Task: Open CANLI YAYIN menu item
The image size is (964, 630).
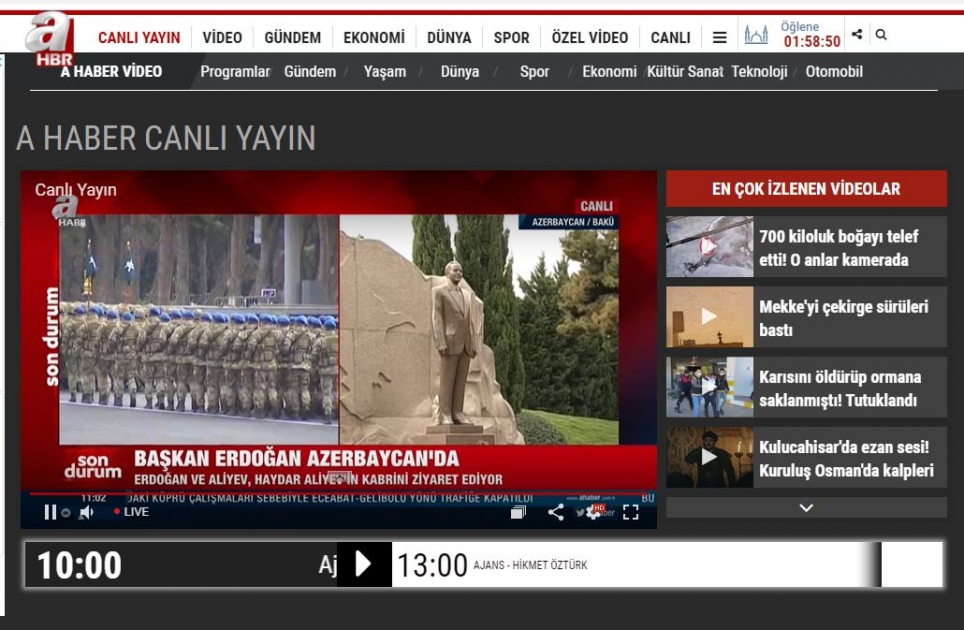Action: coord(139,37)
